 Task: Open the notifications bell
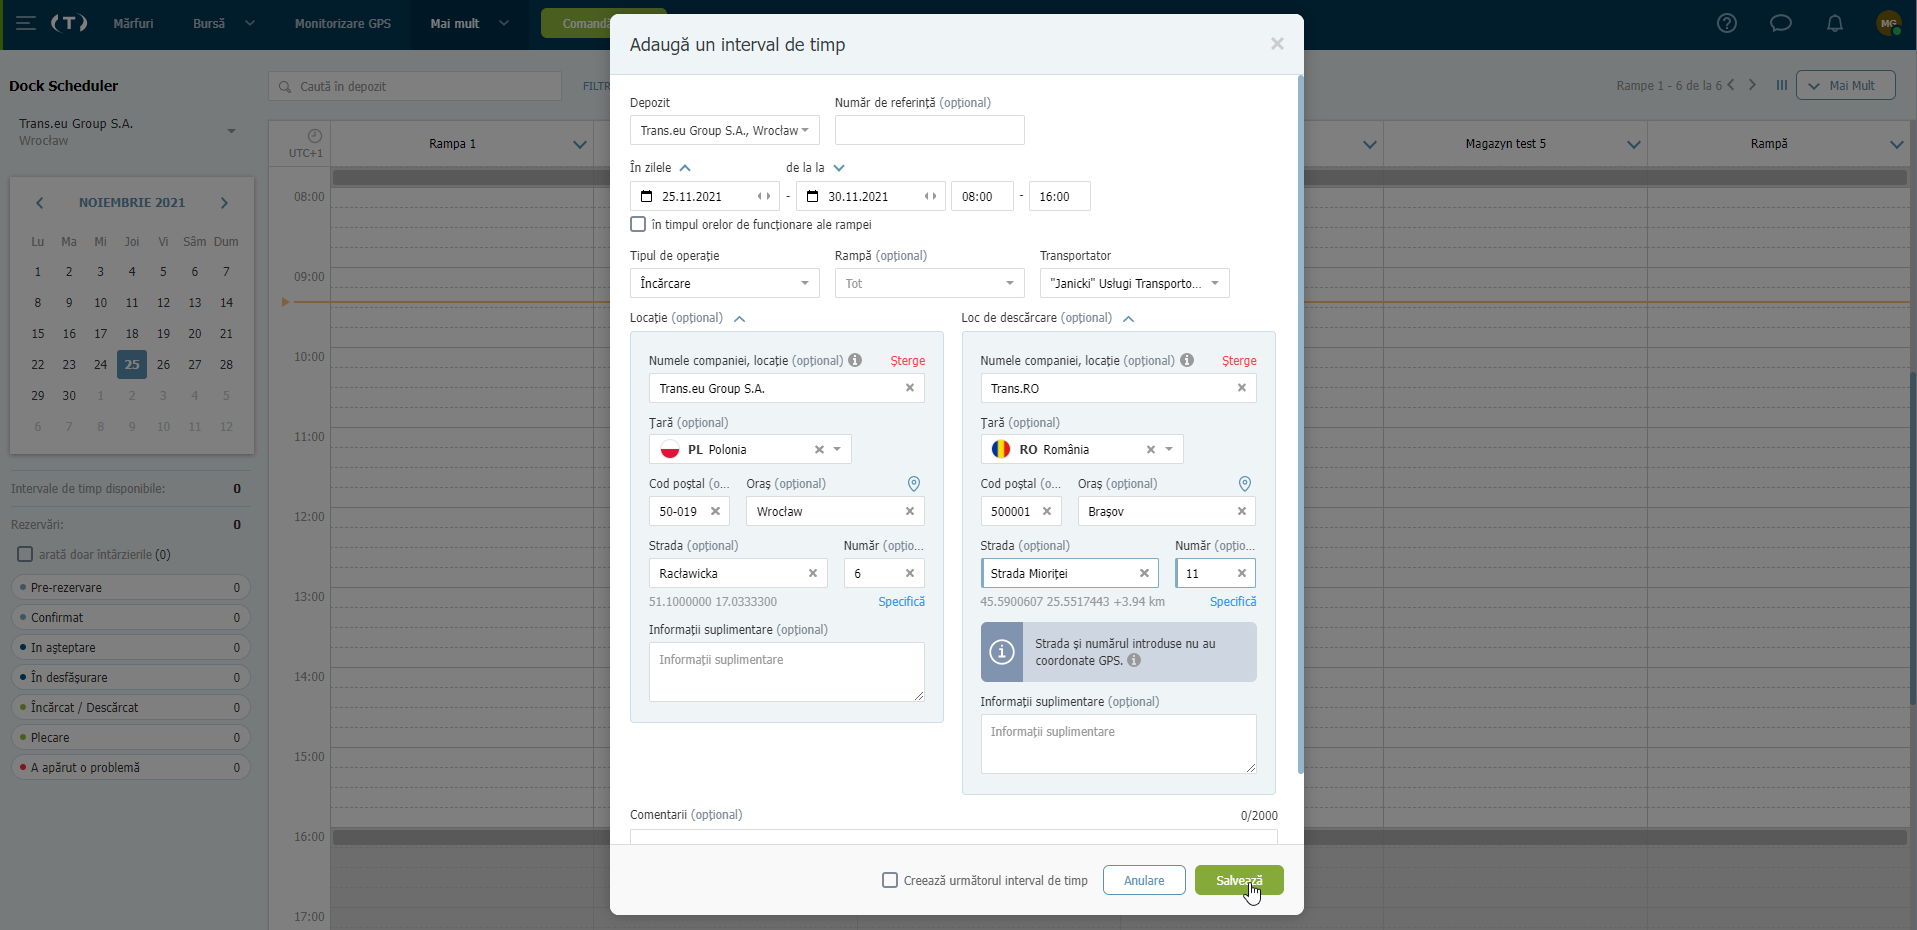[1835, 23]
